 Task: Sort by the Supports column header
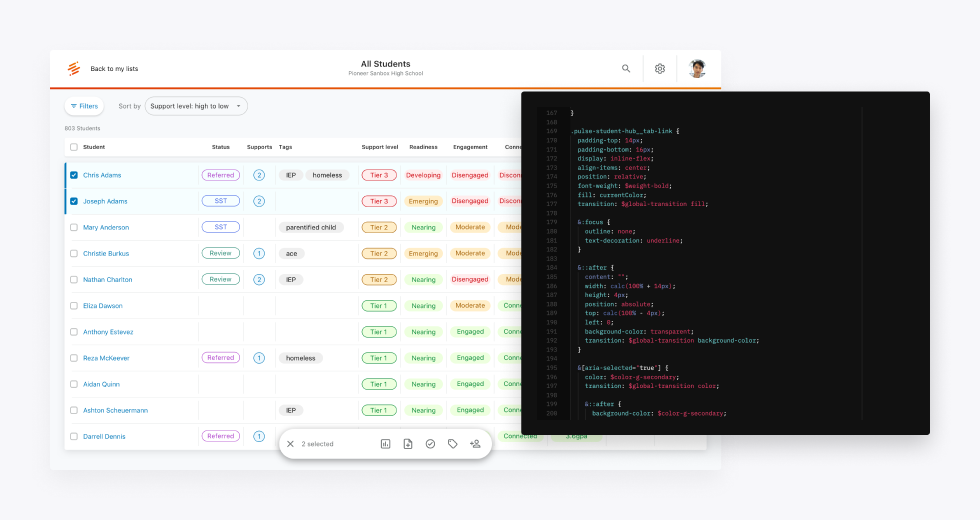(x=259, y=147)
